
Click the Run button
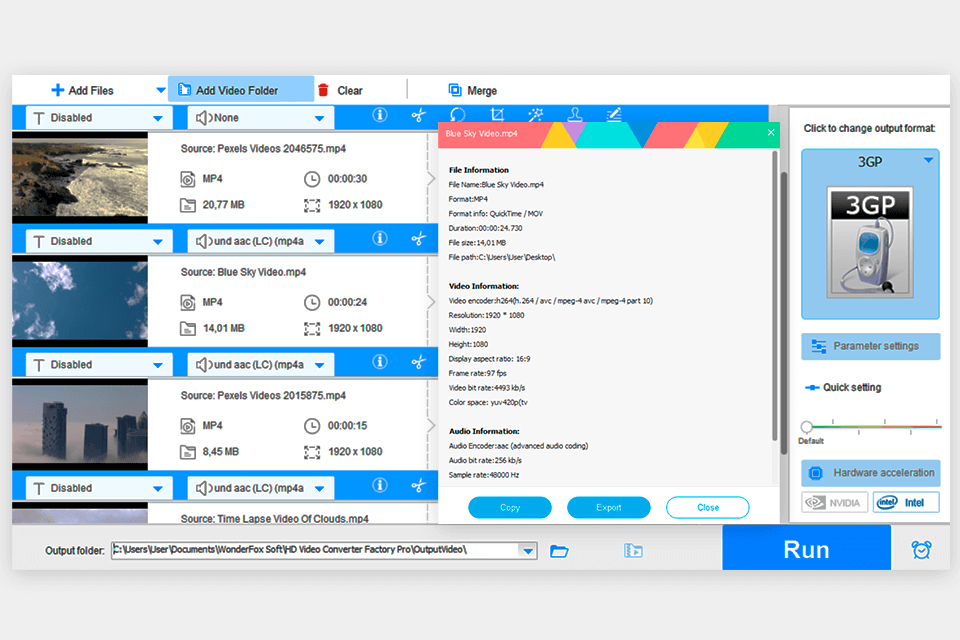coord(806,548)
